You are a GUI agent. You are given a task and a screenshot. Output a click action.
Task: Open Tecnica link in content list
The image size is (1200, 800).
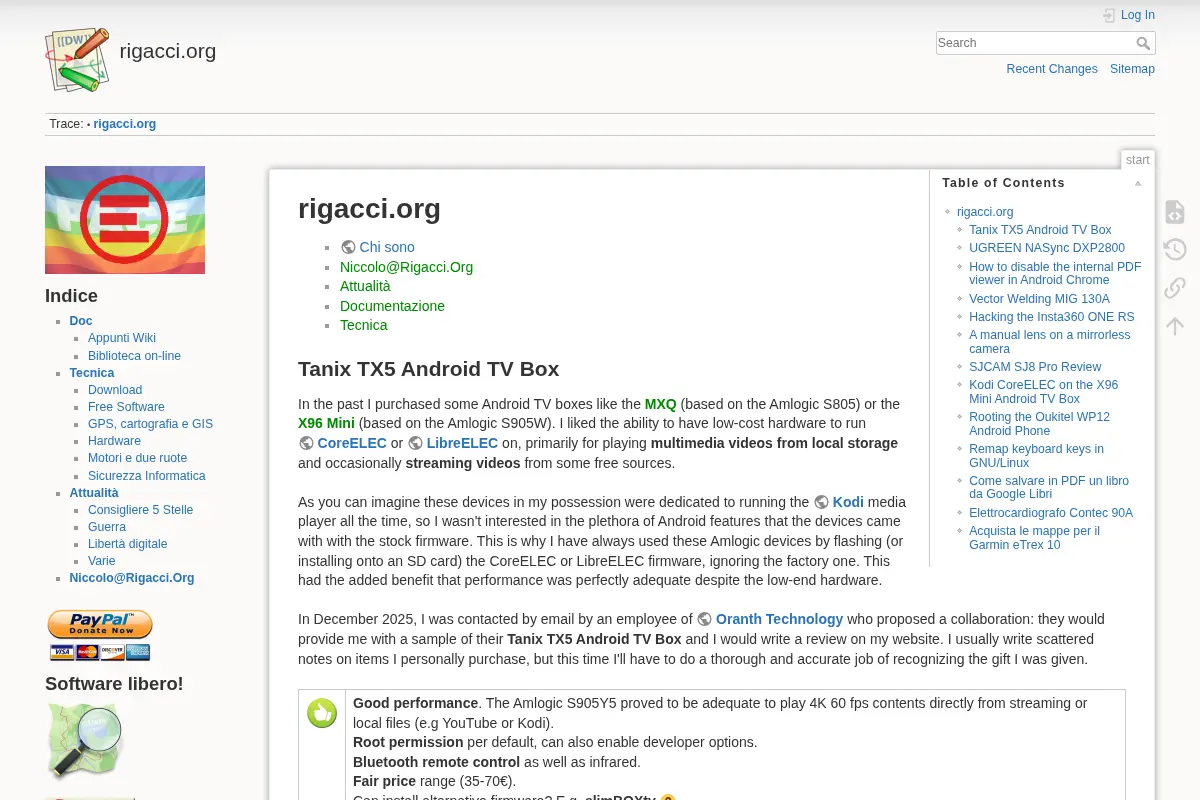point(363,325)
